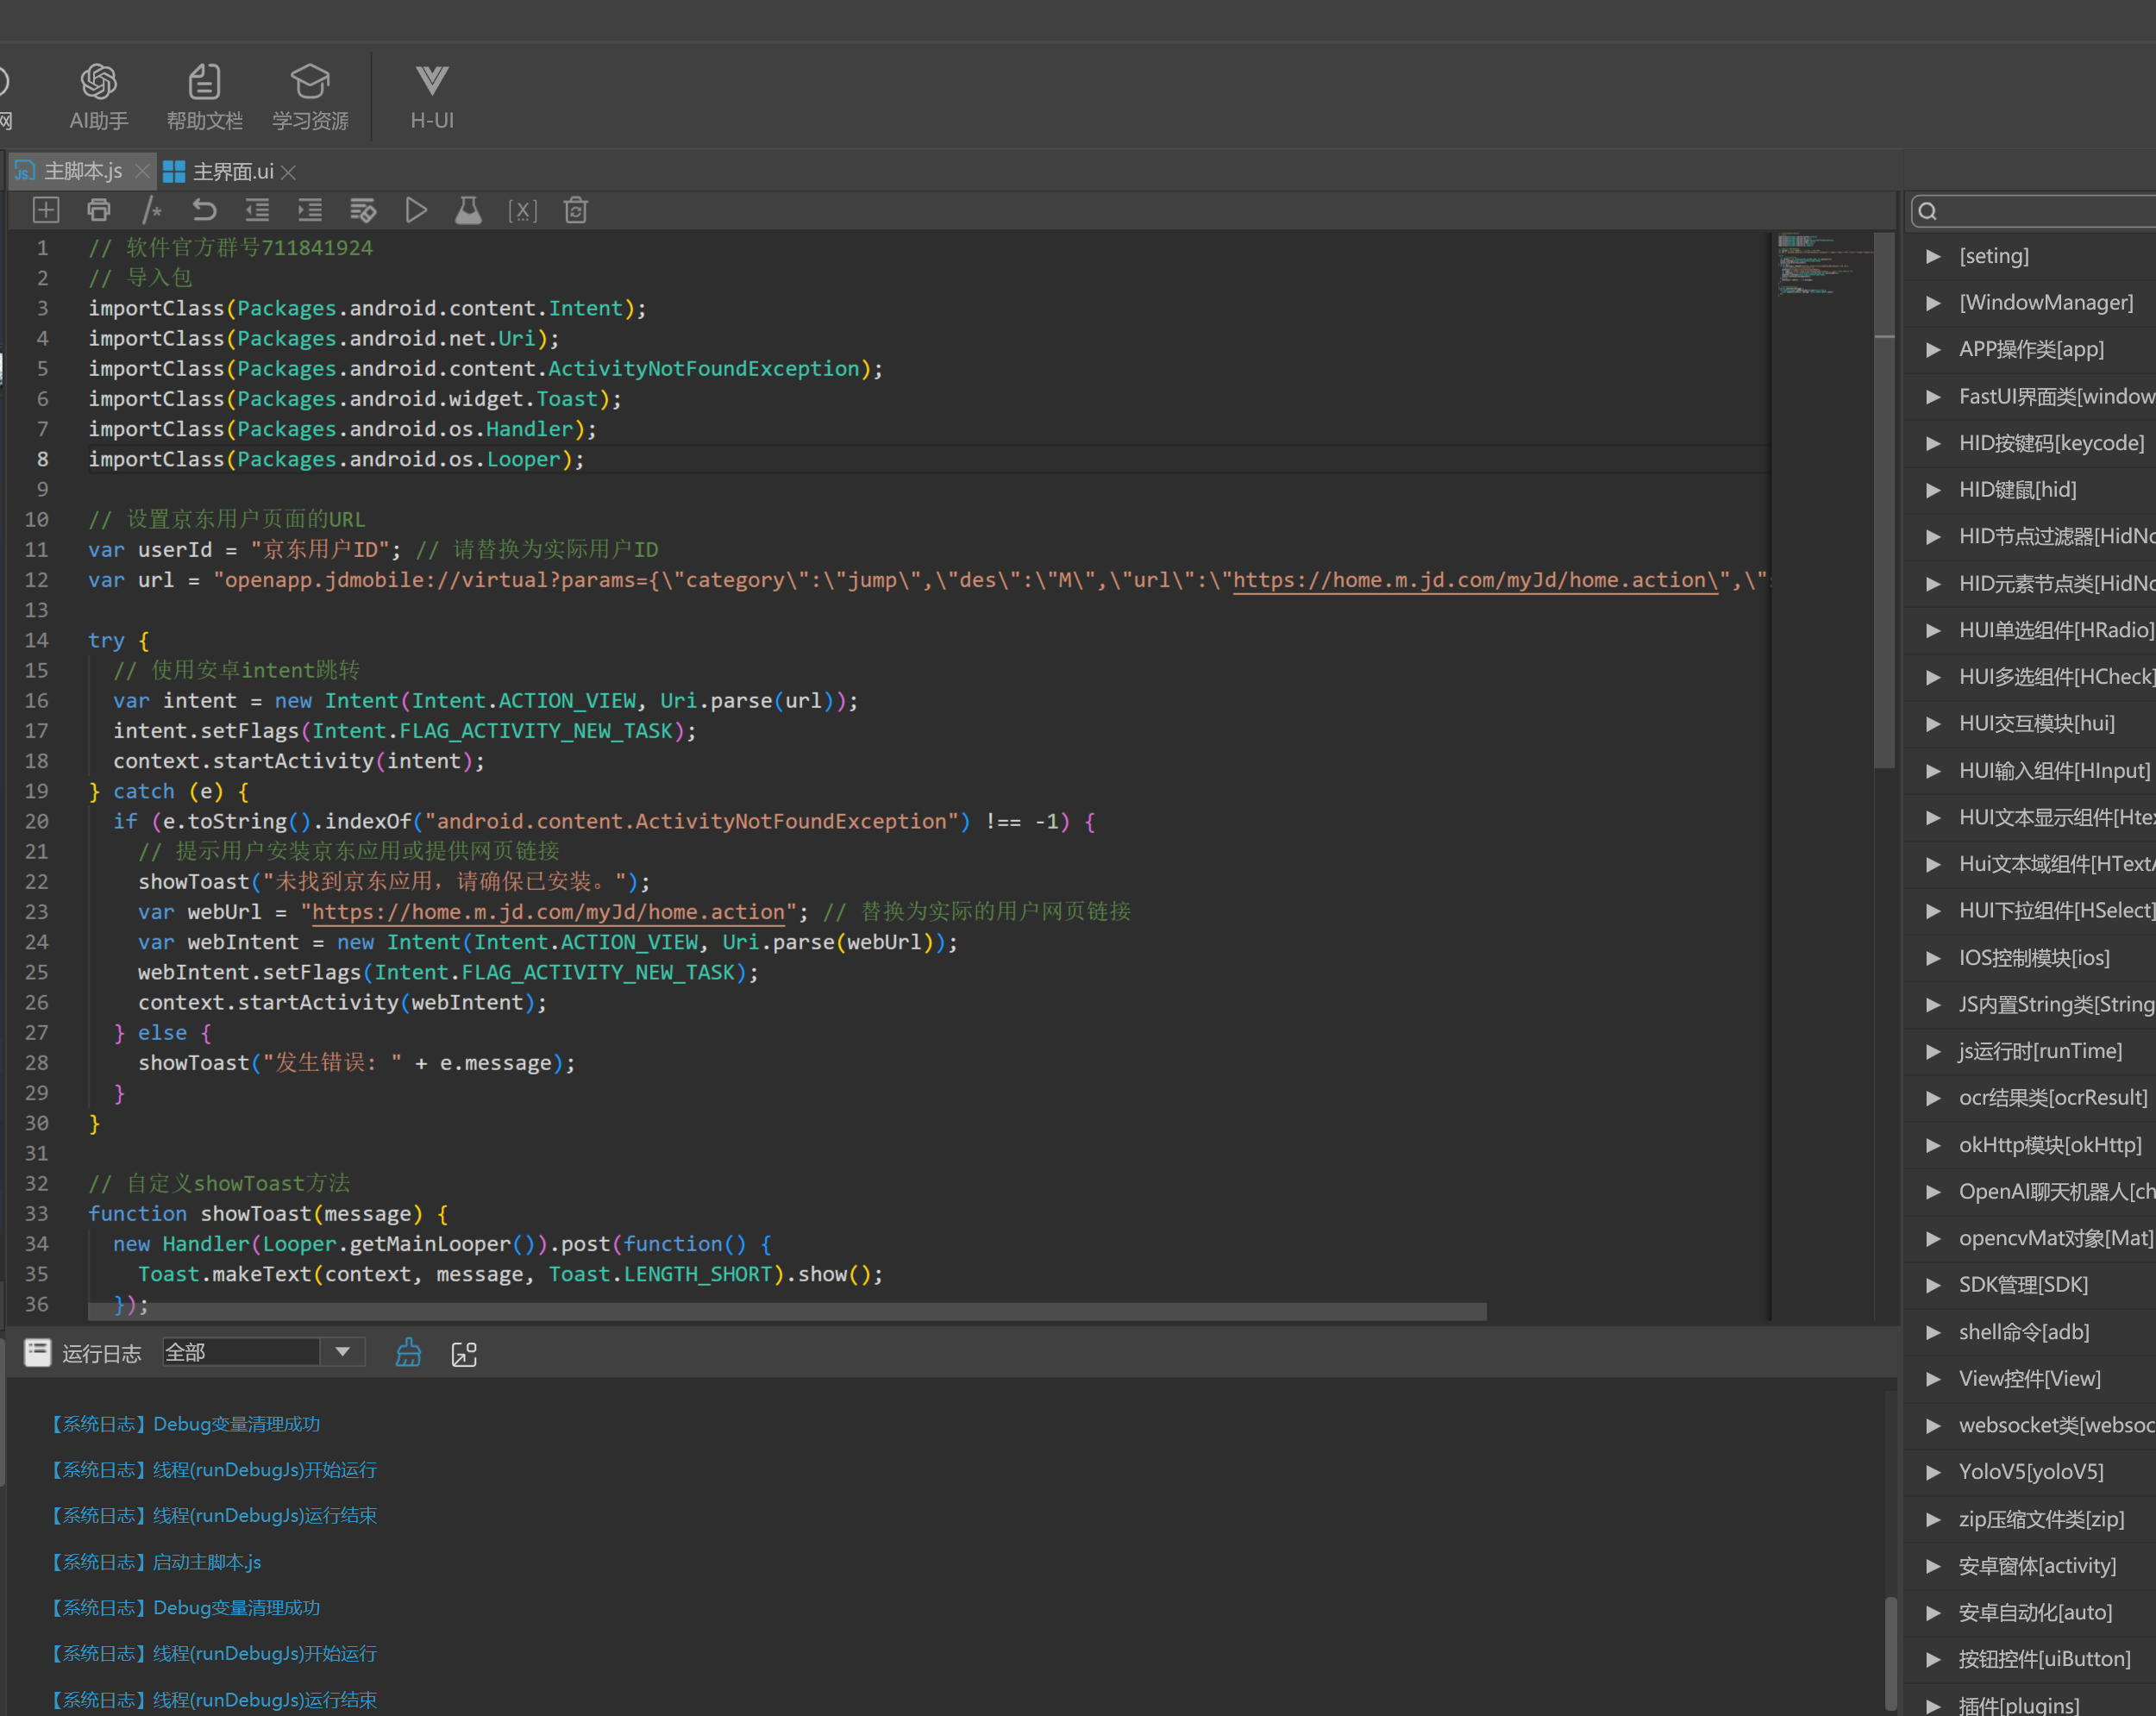Click first log line Debug变量清理成功
This screenshot has height=1716, width=2156.
coord(186,1424)
